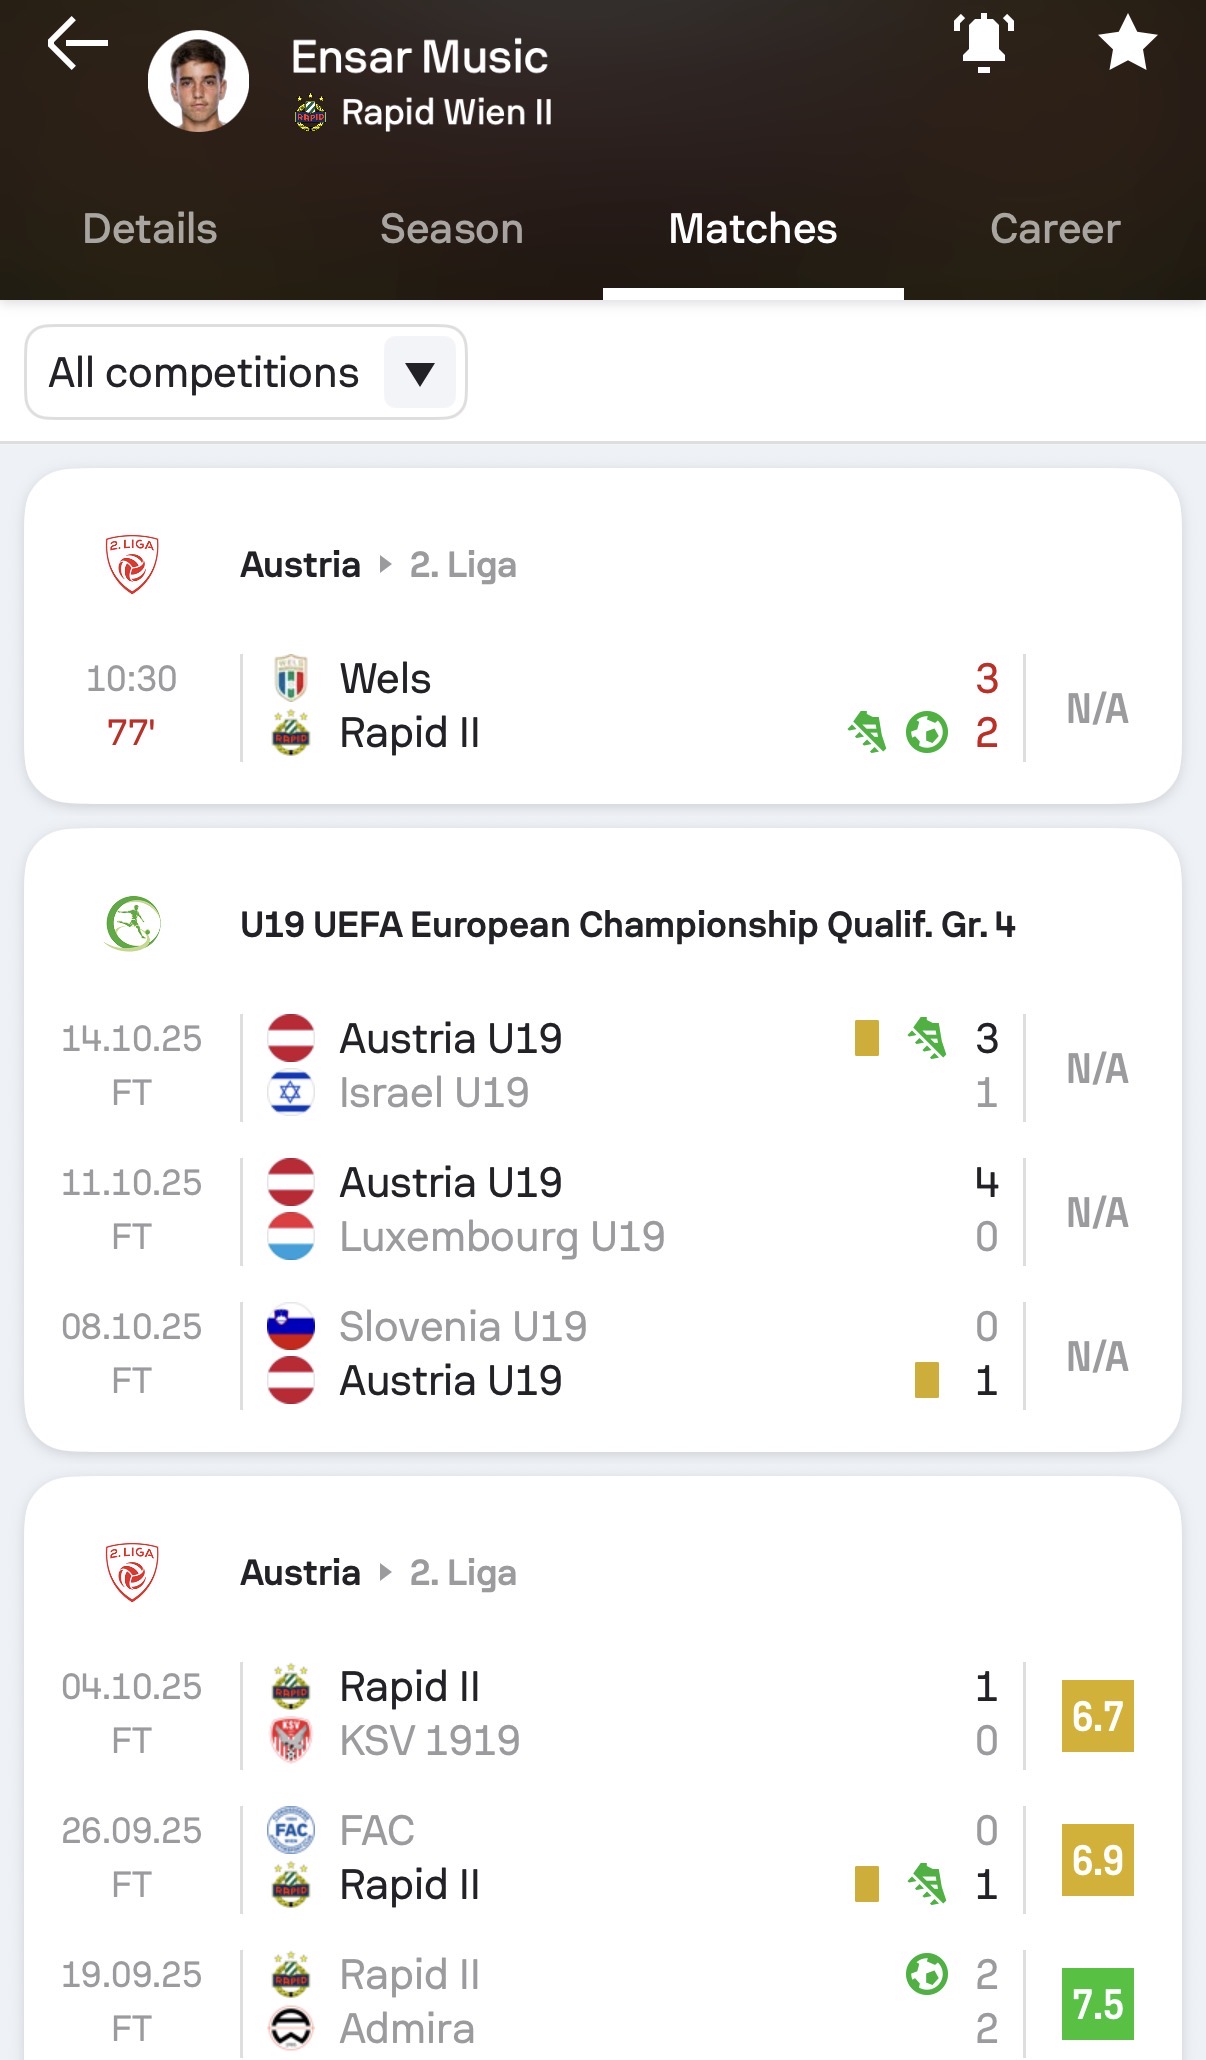Click the Rapid Wien II club crest

310,113
